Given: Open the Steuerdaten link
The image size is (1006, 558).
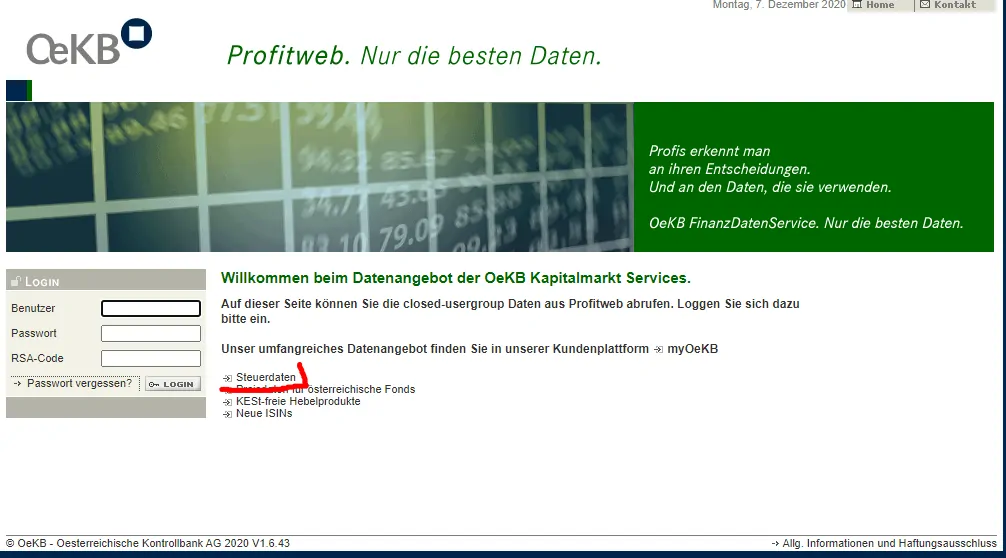Looking at the screenshot, I should coord(266,377).
